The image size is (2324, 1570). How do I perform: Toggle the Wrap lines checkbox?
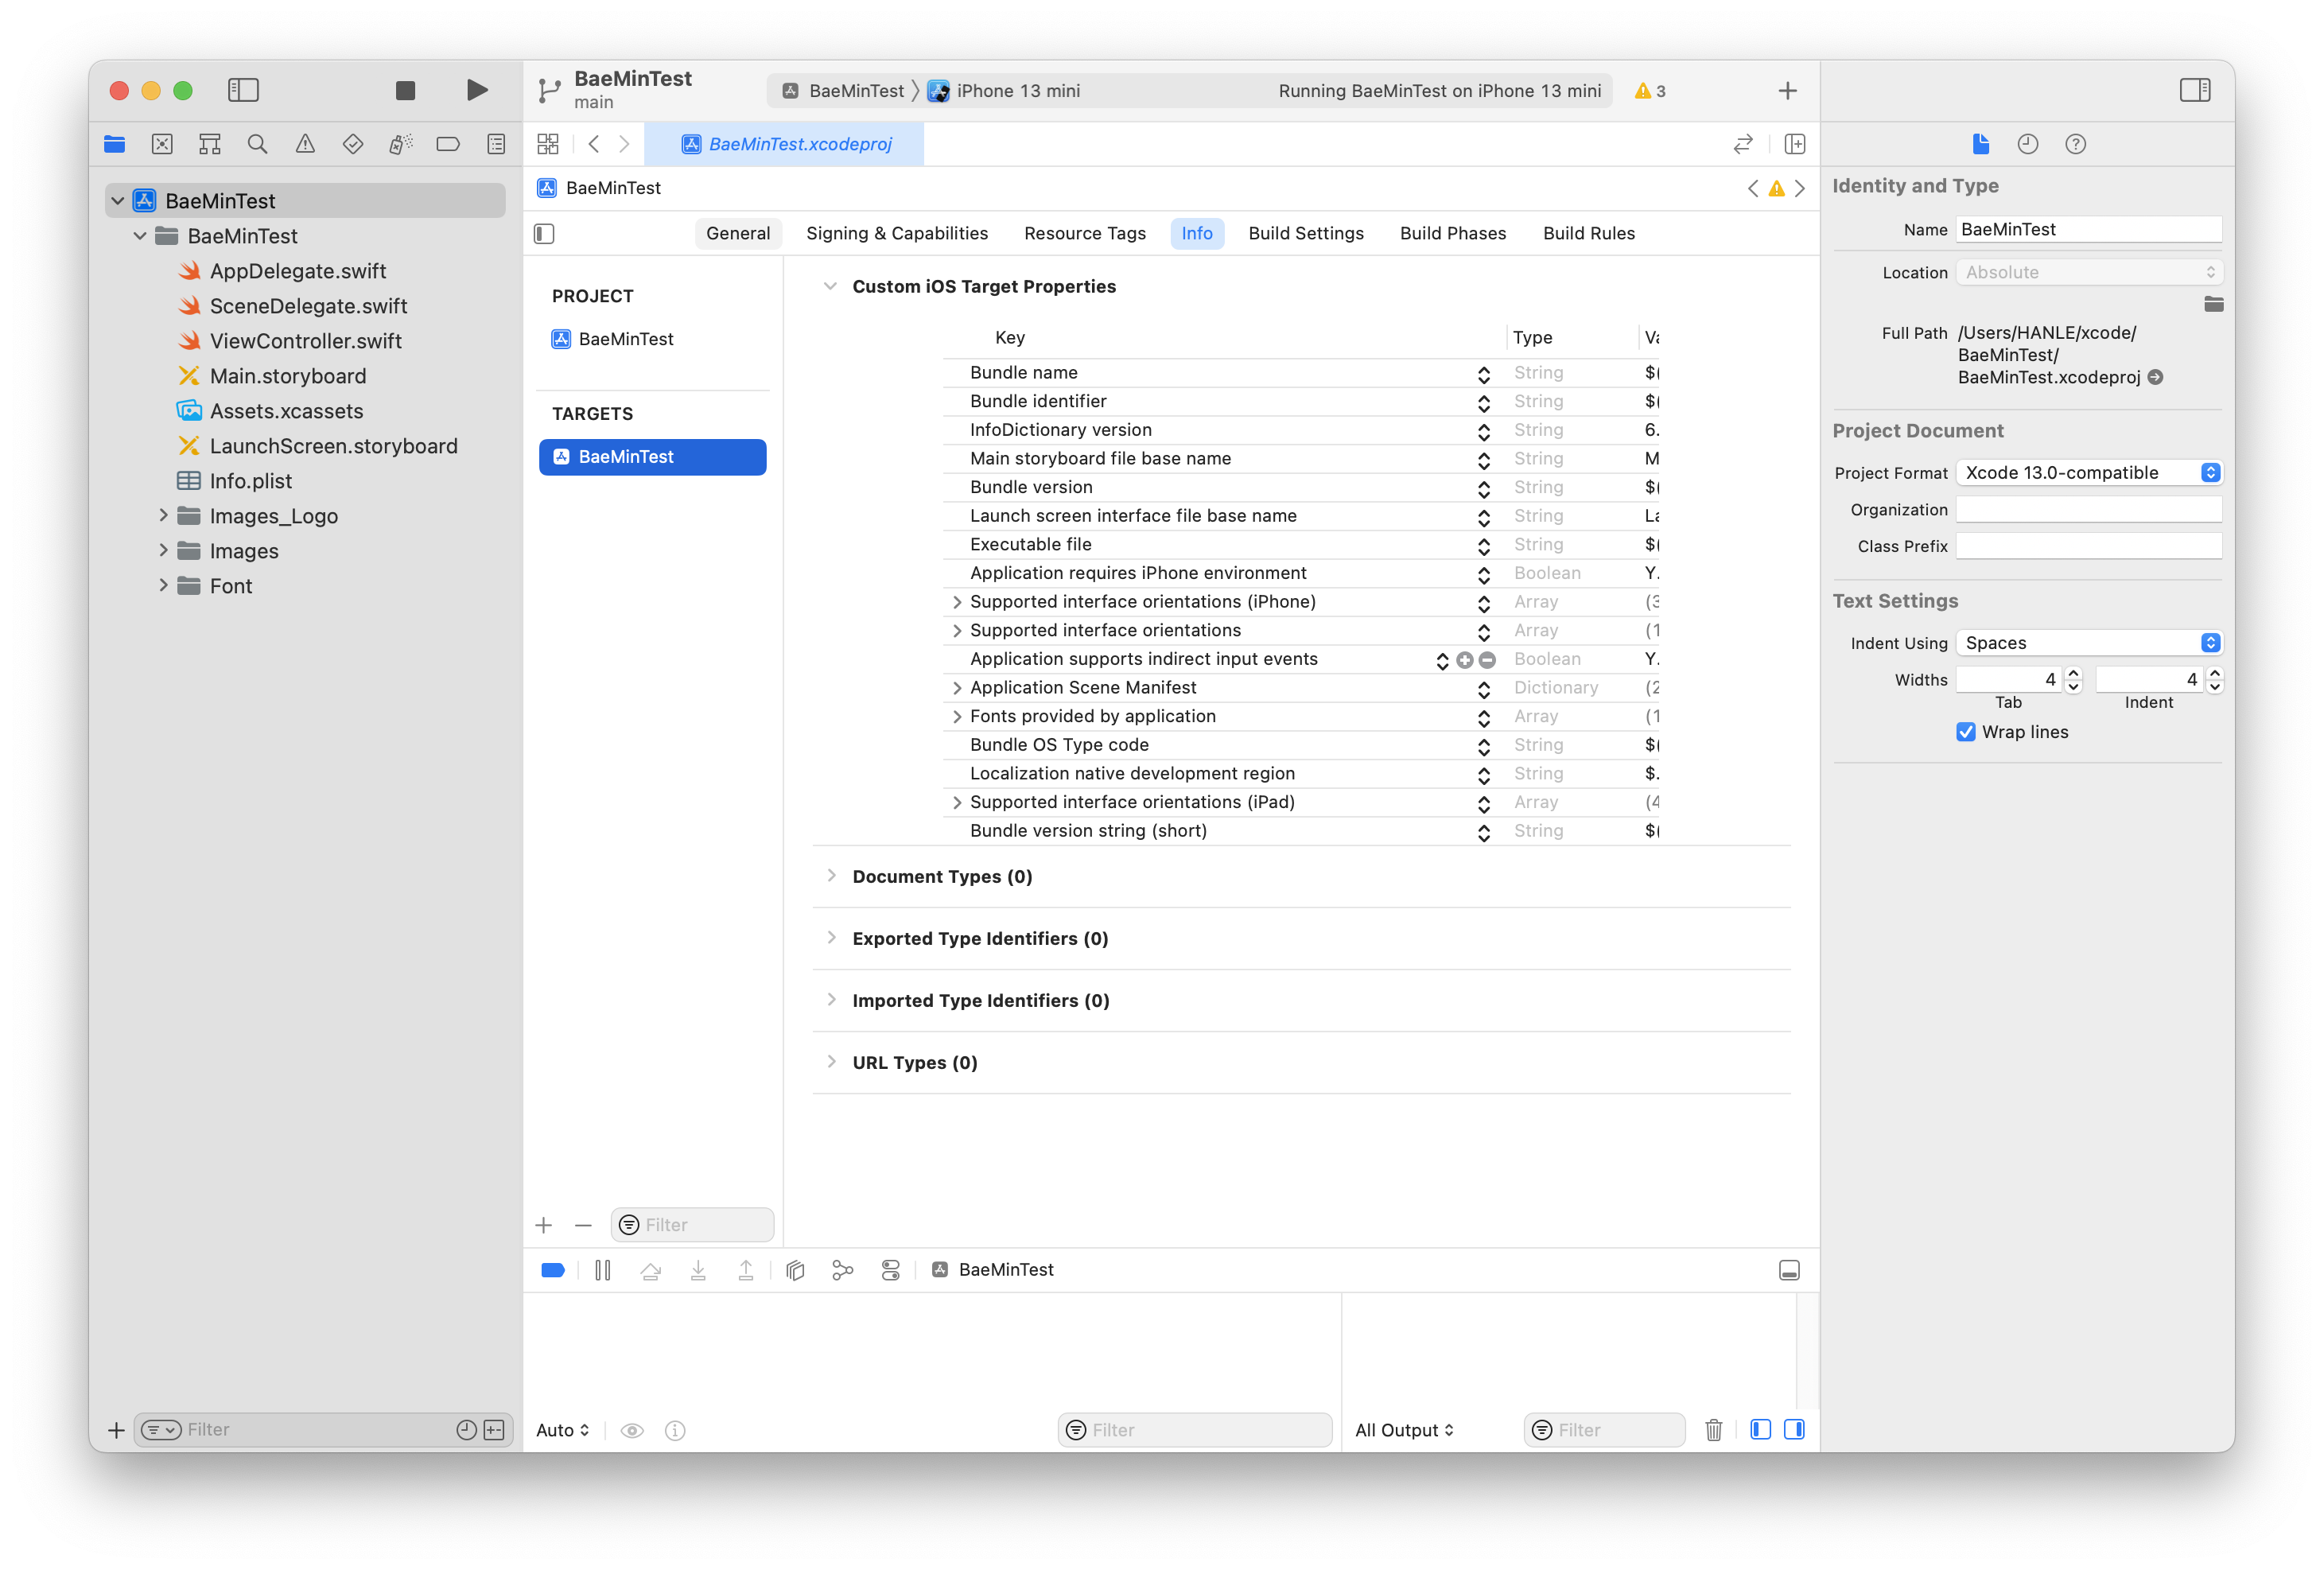pyautogui.click(x=1966, y=732)
